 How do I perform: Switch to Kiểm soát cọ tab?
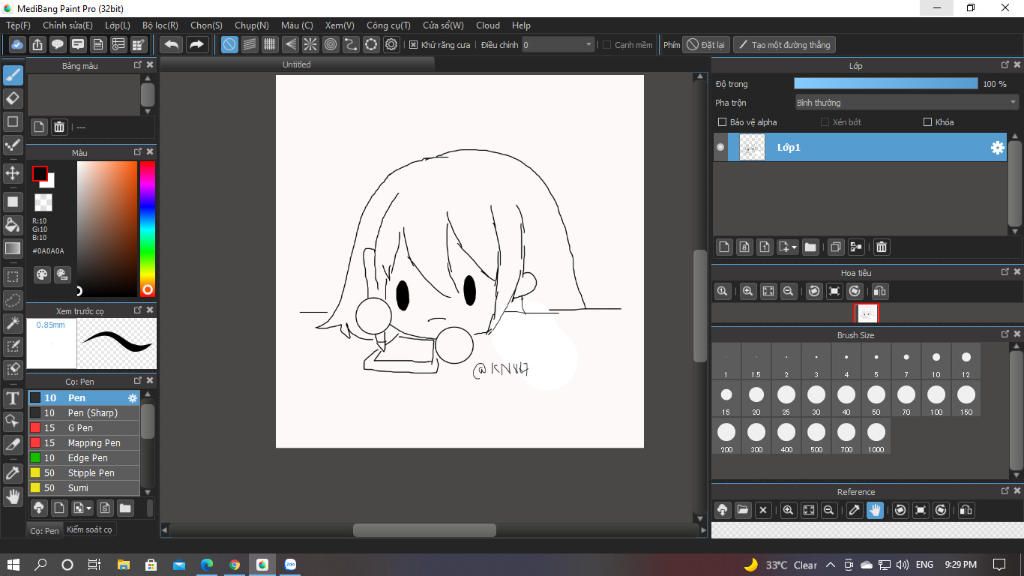pos(89,530)
